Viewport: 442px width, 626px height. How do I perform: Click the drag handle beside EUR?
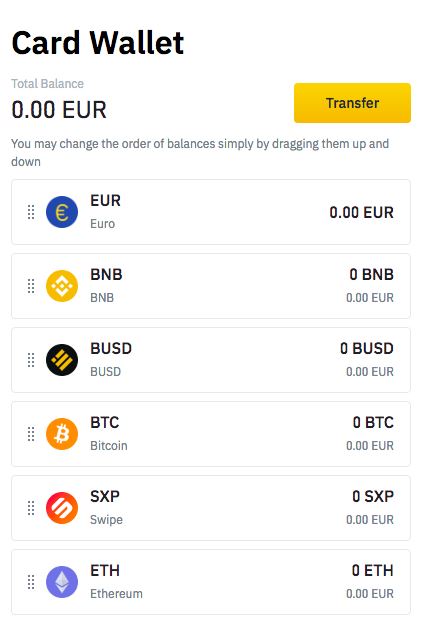(x=31, y=212)
